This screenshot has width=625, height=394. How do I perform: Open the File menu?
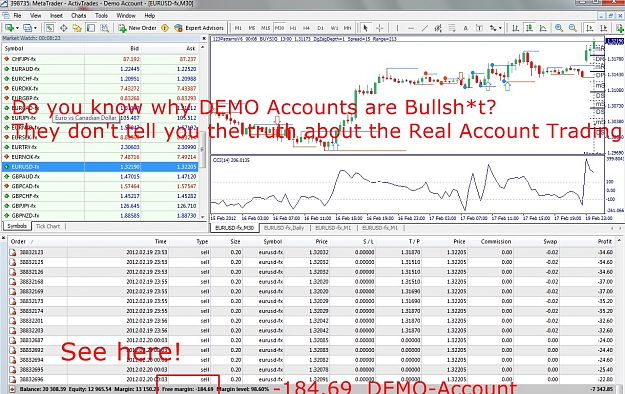17,16
